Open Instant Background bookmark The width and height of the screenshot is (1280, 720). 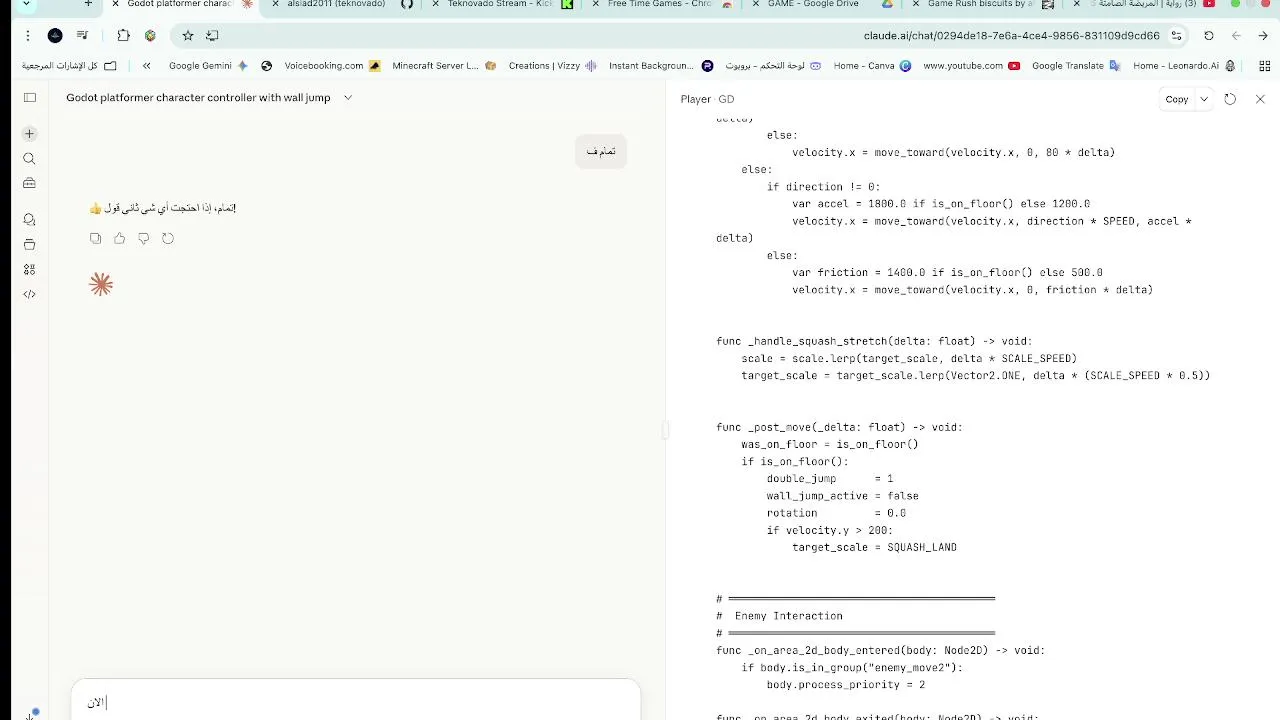click(x=661, y=66)
